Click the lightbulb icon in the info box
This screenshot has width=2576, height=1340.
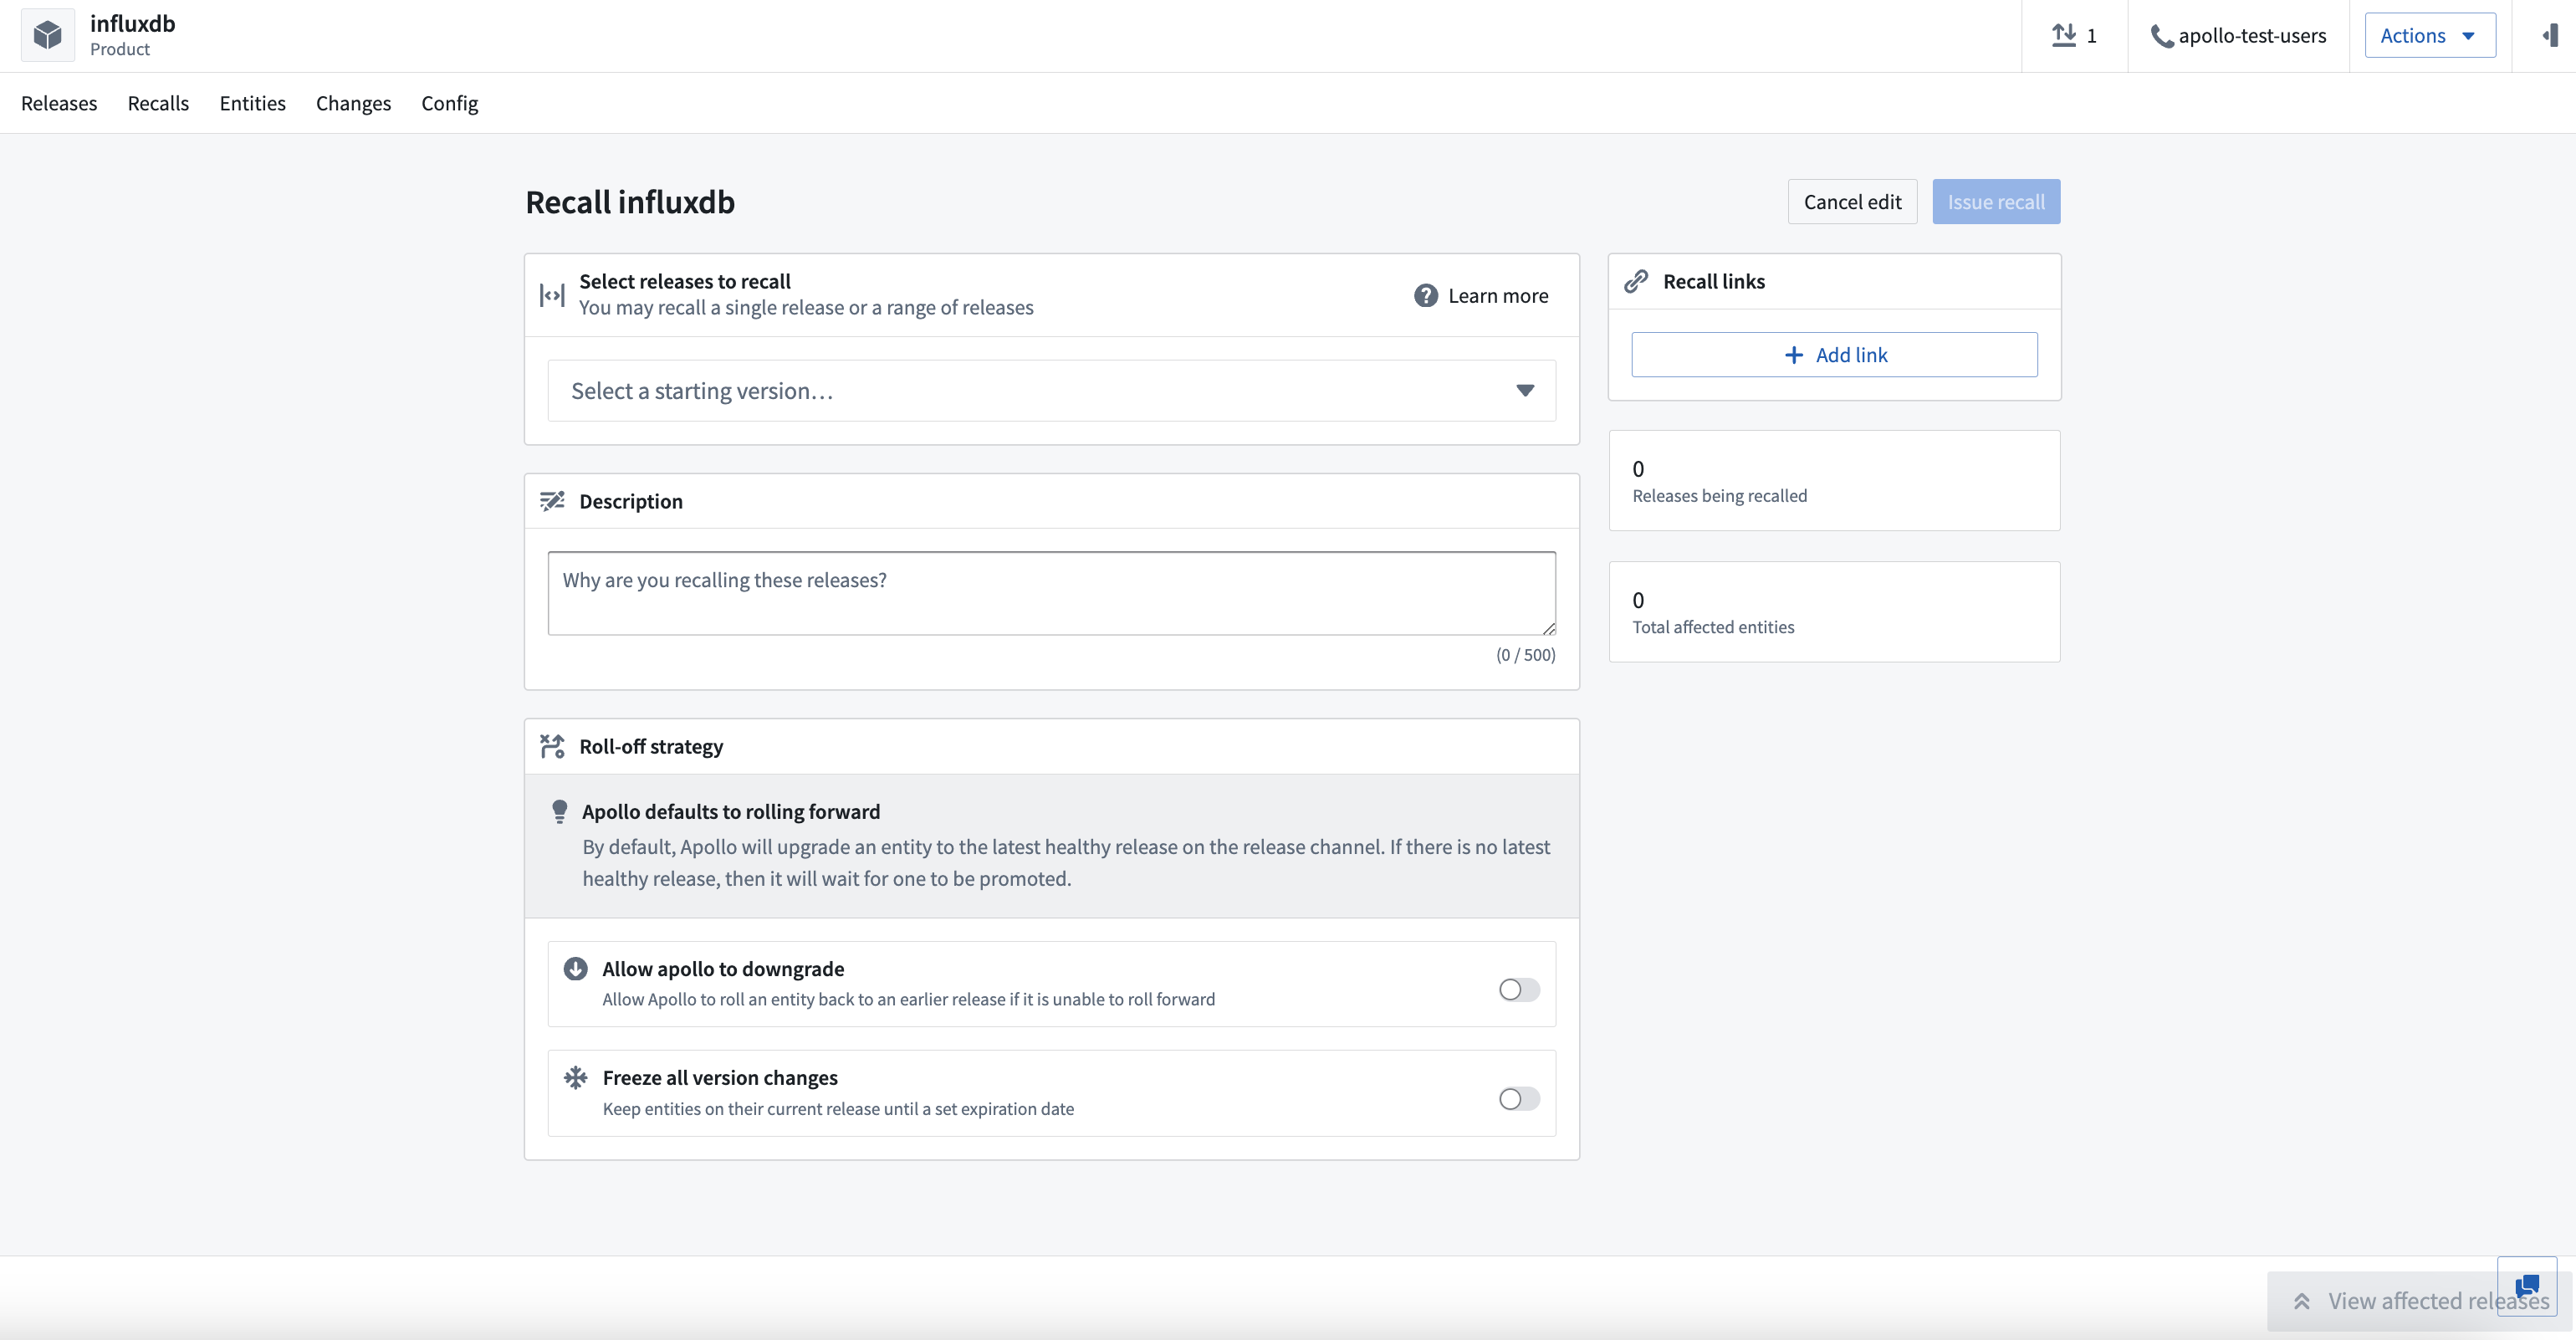[x=560, y=811]
